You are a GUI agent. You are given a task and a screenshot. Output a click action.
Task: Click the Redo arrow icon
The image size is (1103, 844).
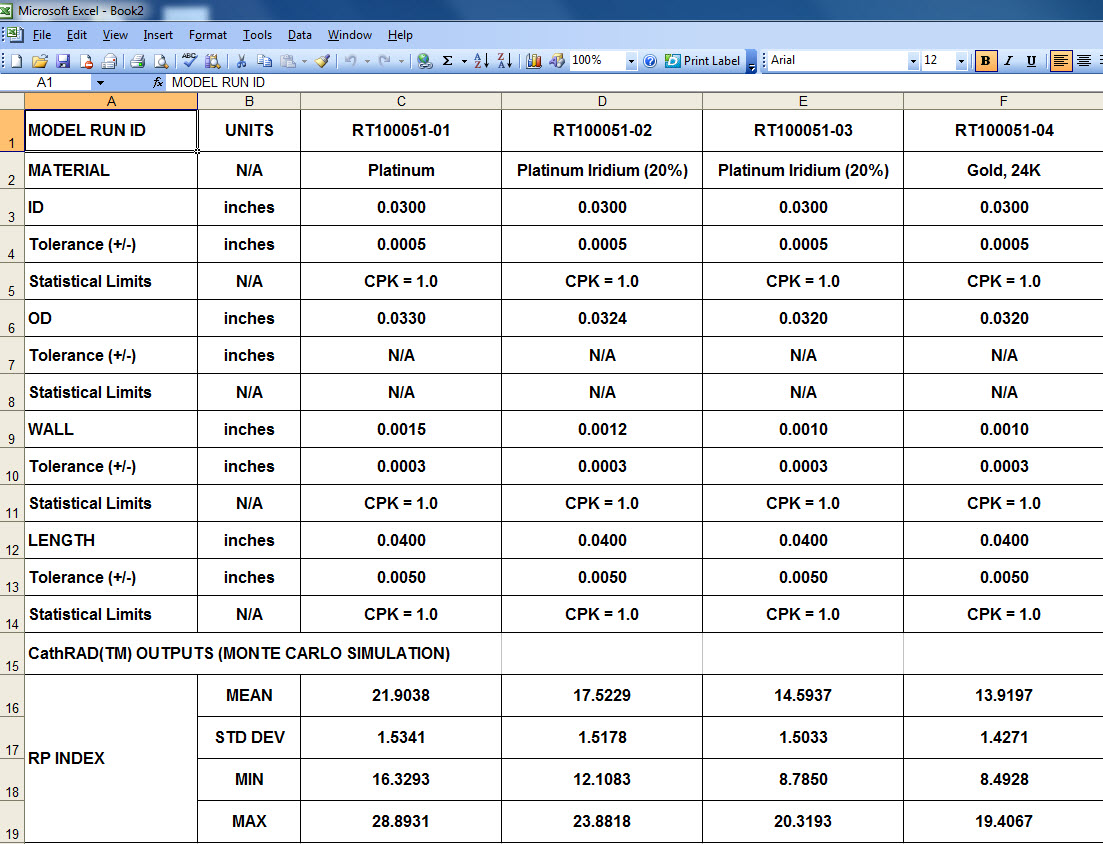(x=385, y=61)
